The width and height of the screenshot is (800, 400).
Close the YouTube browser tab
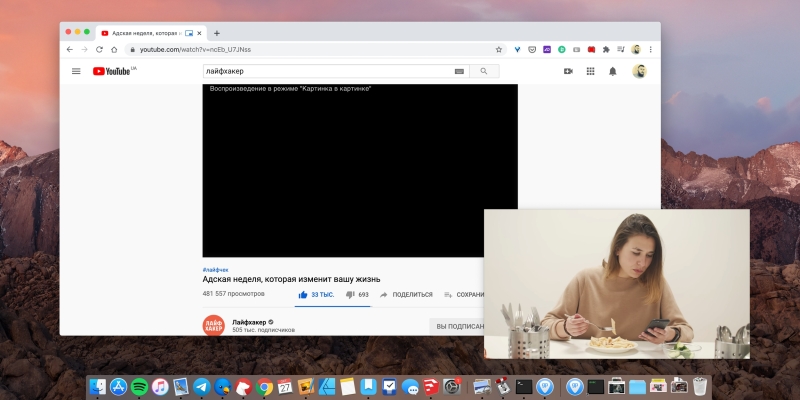click(x=199, y=33)
